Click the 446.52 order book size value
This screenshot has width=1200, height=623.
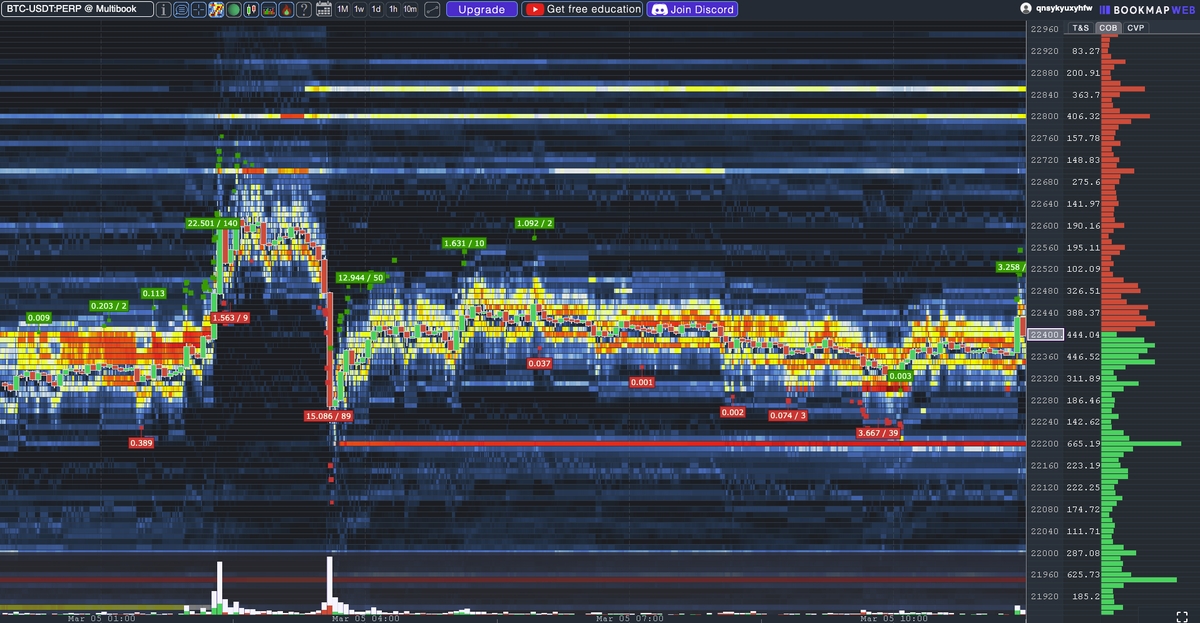pos(1084,357)
